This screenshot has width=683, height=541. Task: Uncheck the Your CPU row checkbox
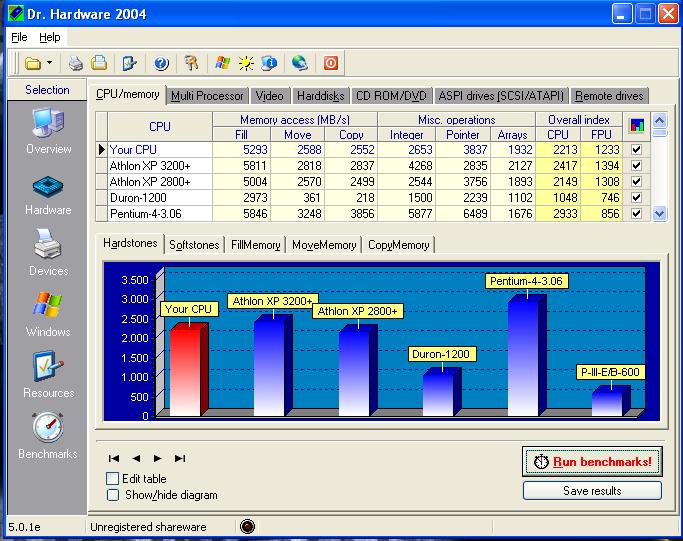click(636, 149)
